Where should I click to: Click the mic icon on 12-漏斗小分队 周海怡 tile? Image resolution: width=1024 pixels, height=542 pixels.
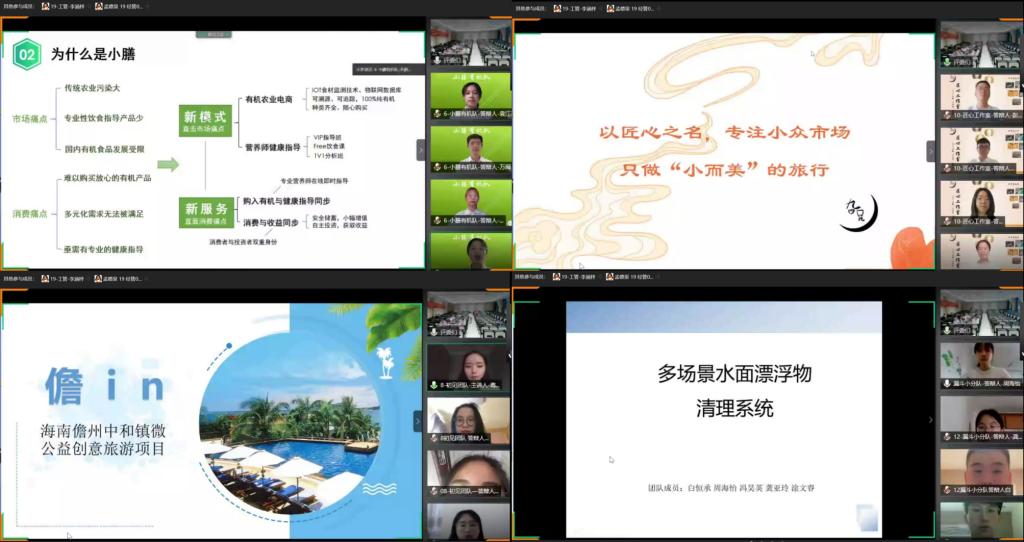pyautogui.click(x=947, y=383)
